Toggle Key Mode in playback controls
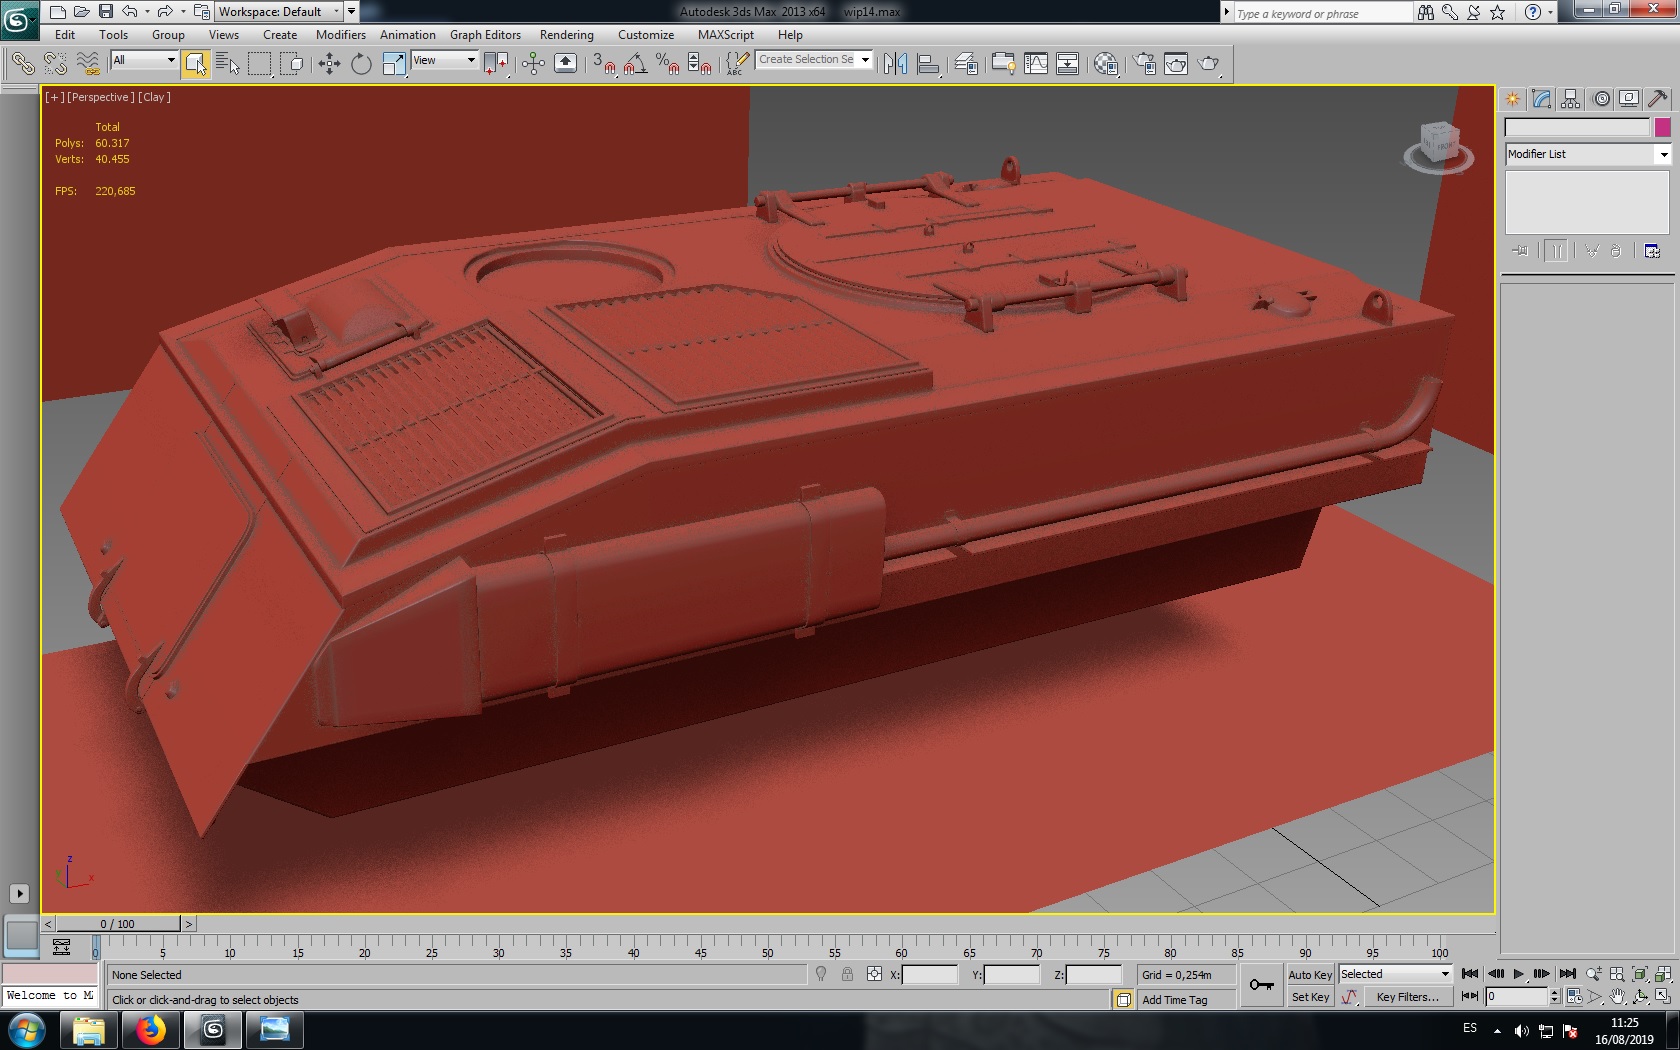This screenshot has height=1050, width=1680. (1470, 996)
